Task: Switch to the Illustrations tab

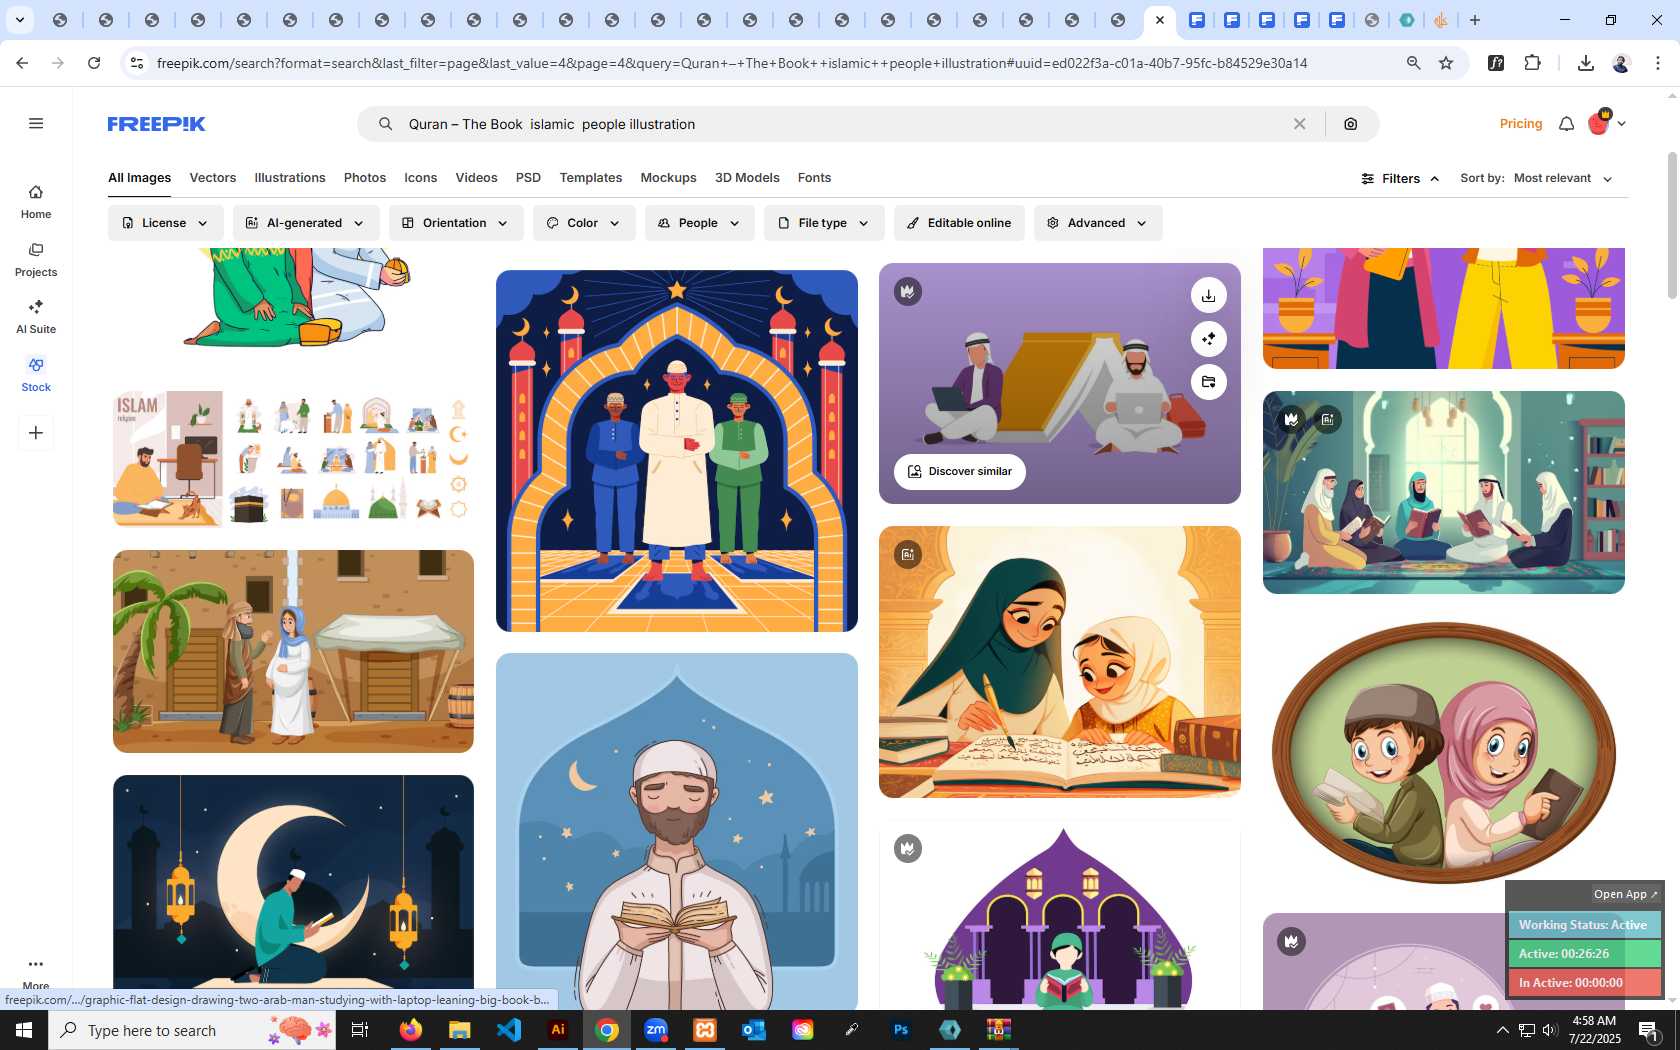Action: coord(290,178)
